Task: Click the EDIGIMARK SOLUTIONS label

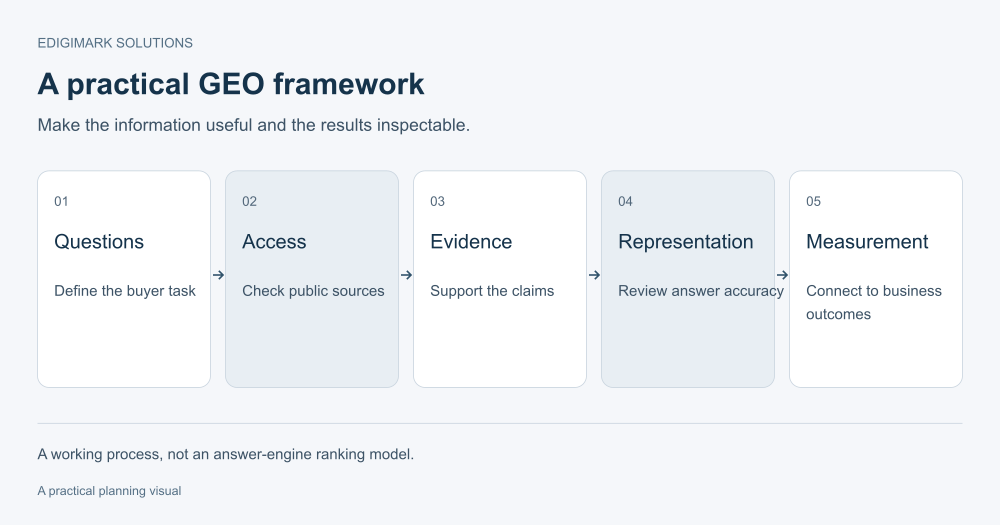Action: point(115,43)
